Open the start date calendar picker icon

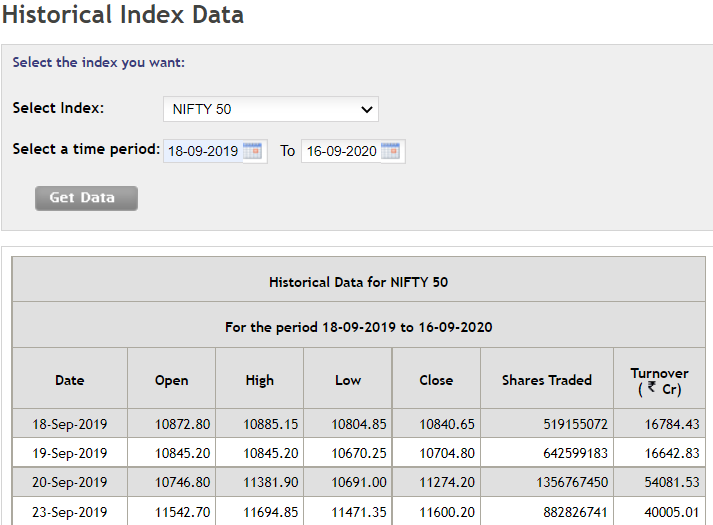pyautogui.click(x=252, y=151)
